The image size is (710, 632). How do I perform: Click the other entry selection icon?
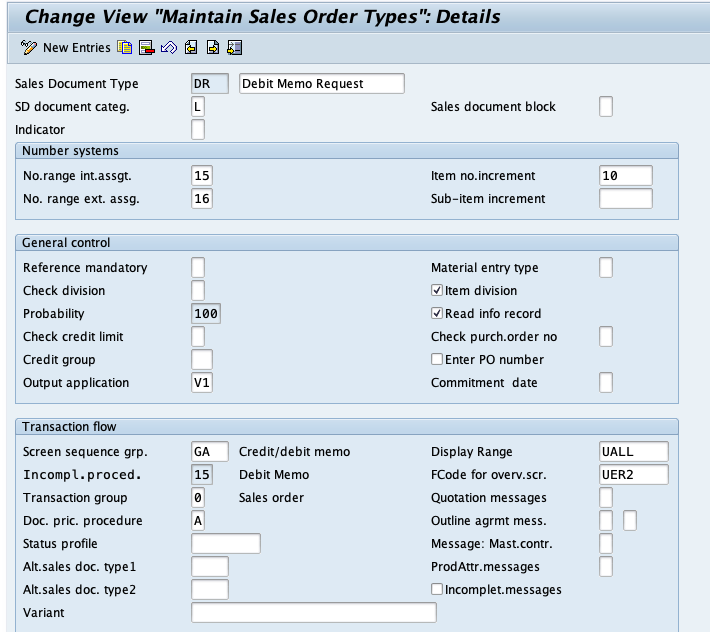pyautogui.click(x=235, y=48)
